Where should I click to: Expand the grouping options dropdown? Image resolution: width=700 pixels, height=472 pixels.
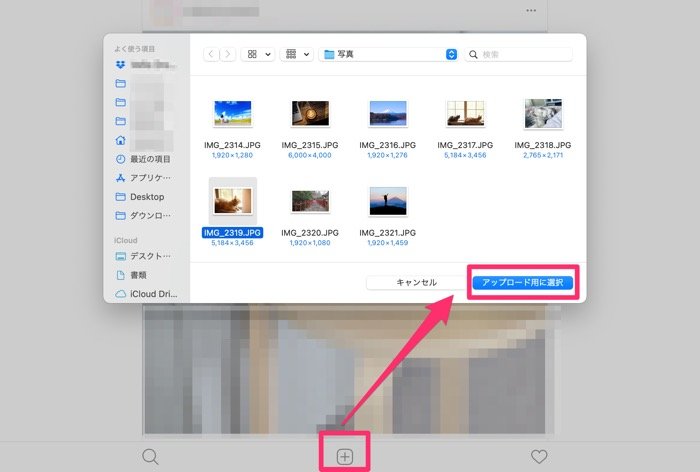[x=297, y=54]
